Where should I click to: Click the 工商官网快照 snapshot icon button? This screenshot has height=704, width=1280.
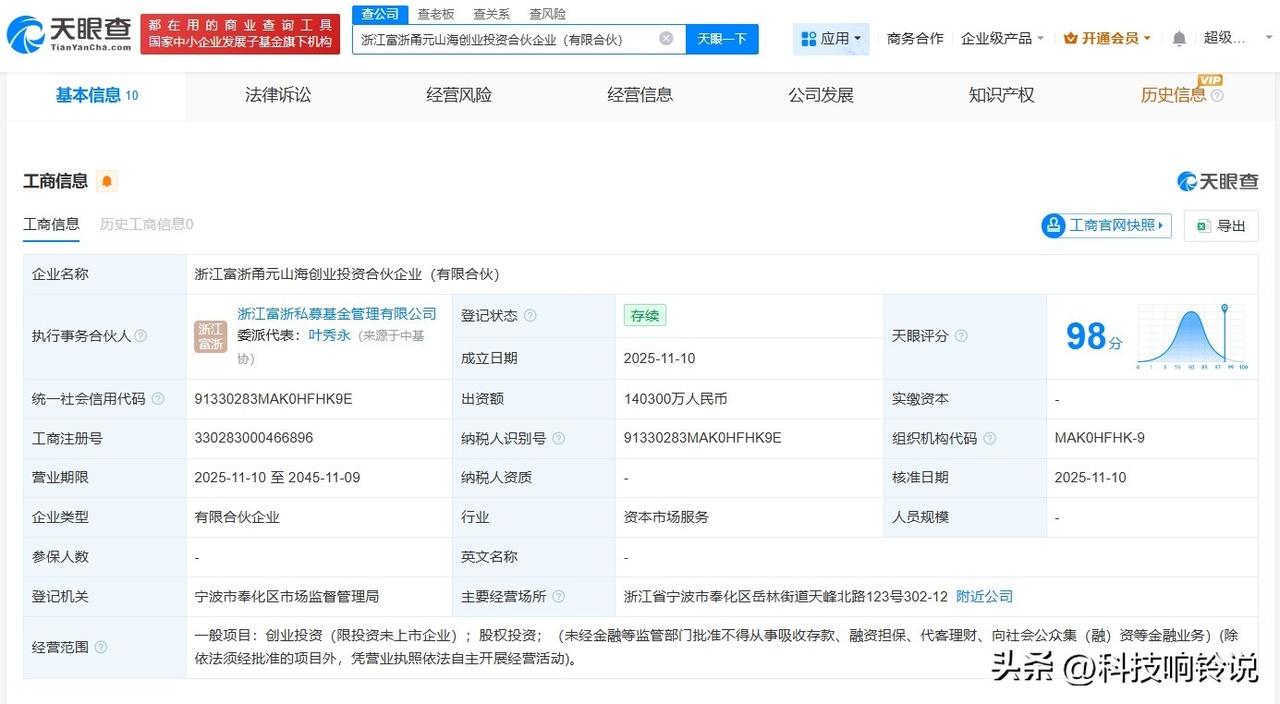tap(1053, 226)
